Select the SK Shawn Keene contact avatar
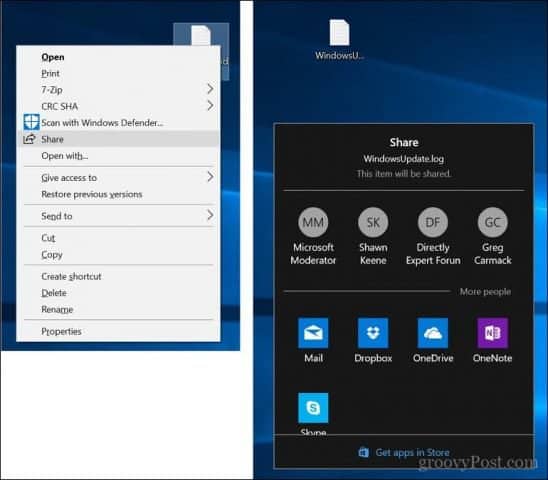 (x=373, y=222)
